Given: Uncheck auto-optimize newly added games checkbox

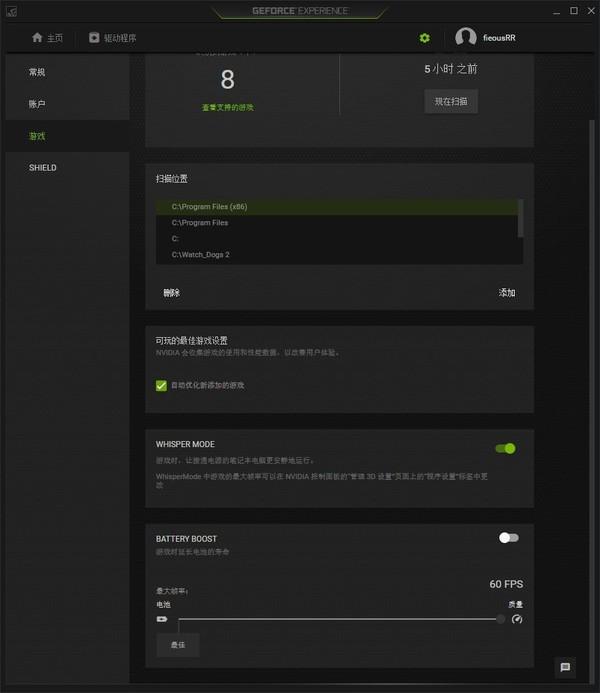Looking at the screenshot, I should (161, 385).
